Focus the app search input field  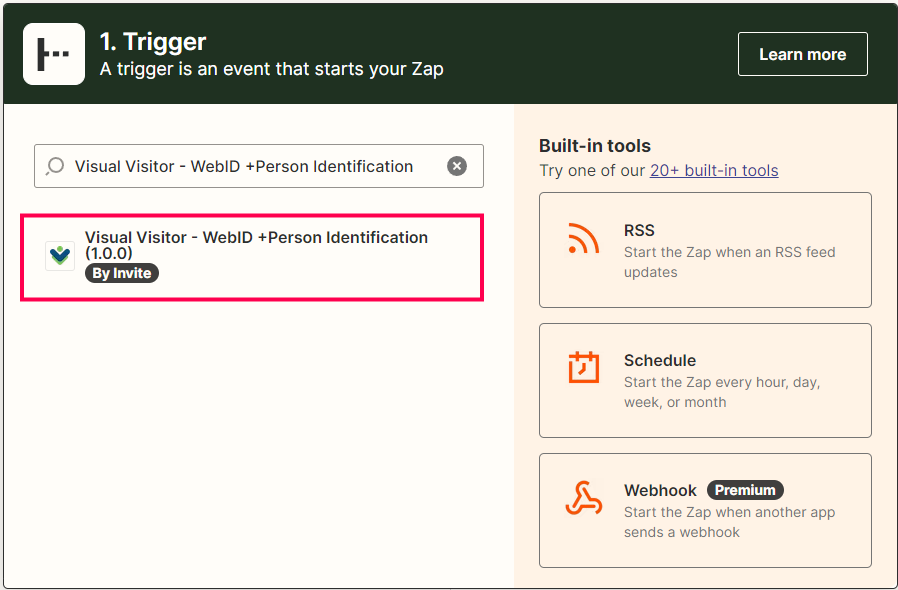click(259, 166)
